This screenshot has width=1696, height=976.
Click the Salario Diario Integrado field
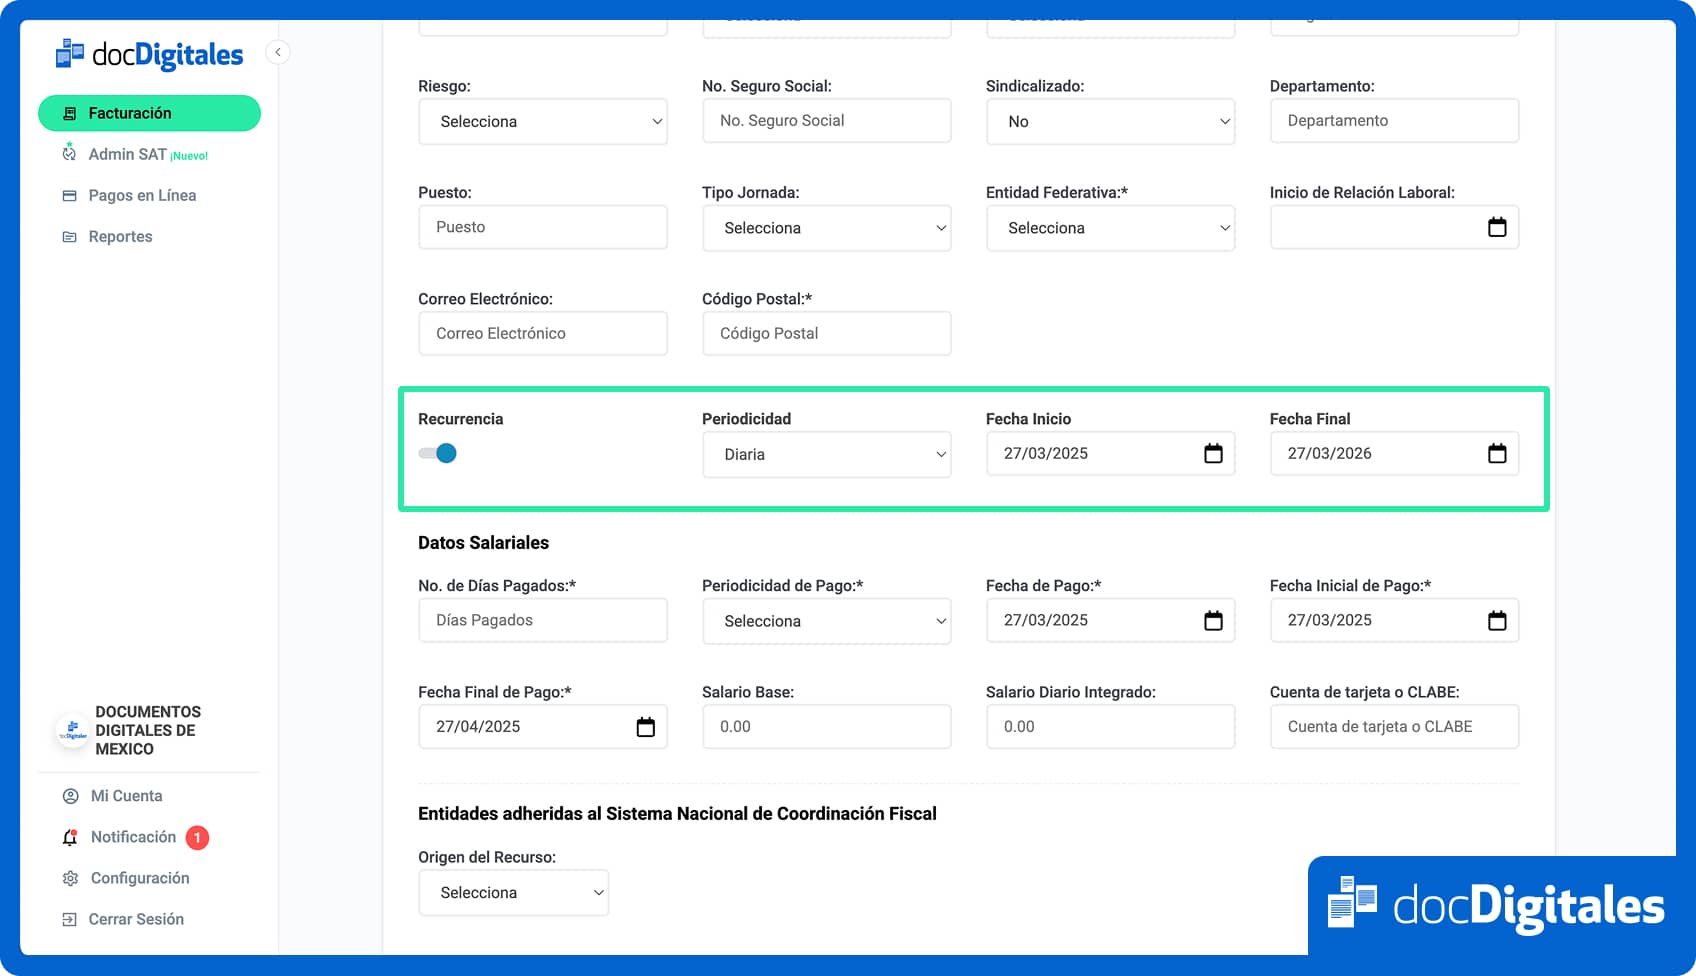click(x=1110, y=726)
